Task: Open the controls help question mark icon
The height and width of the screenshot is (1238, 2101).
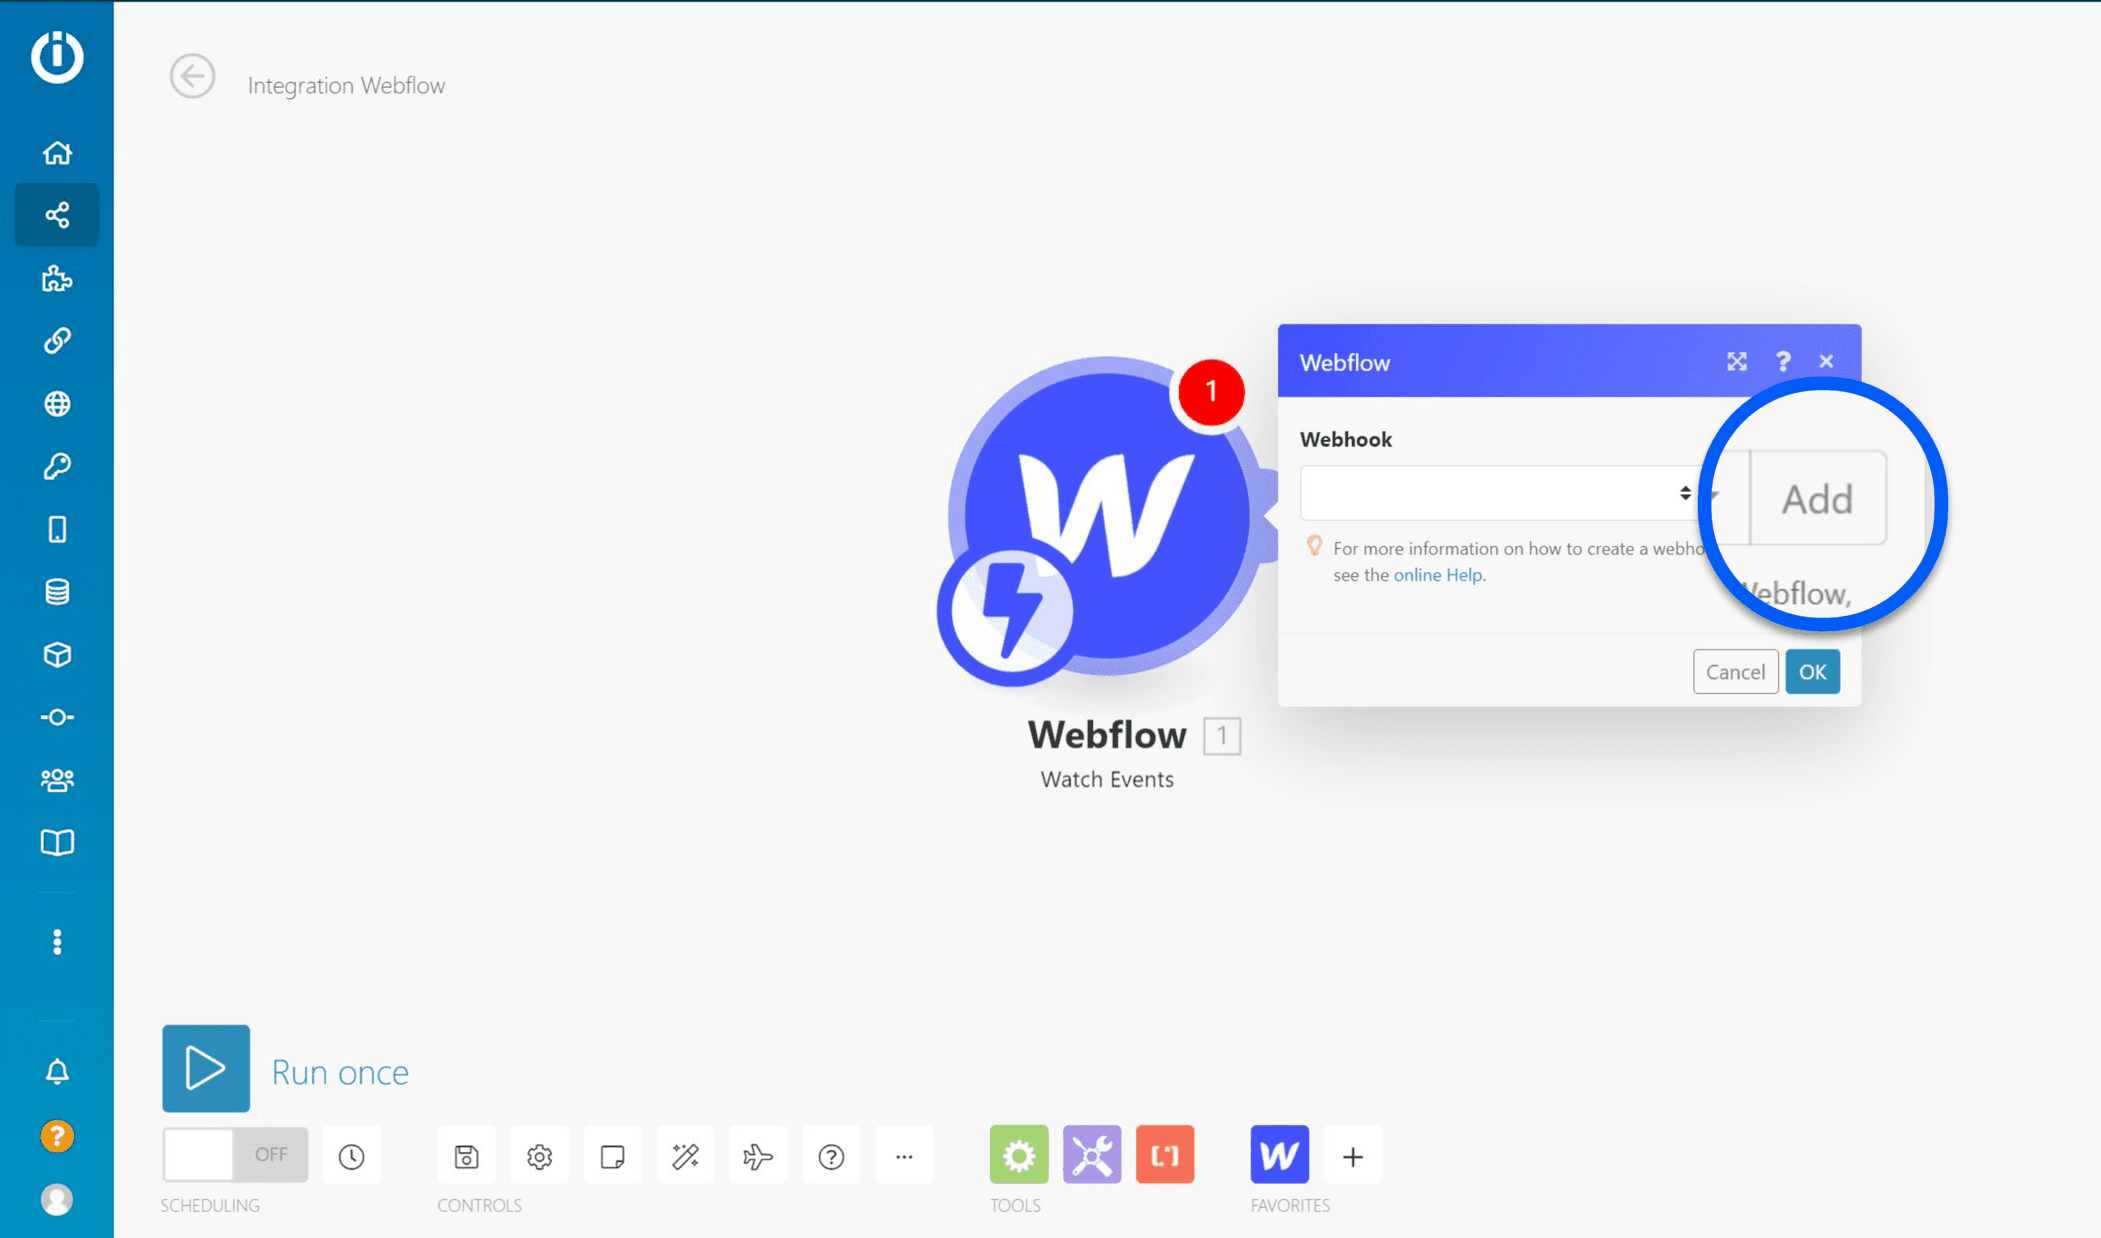Action: 831,1156
